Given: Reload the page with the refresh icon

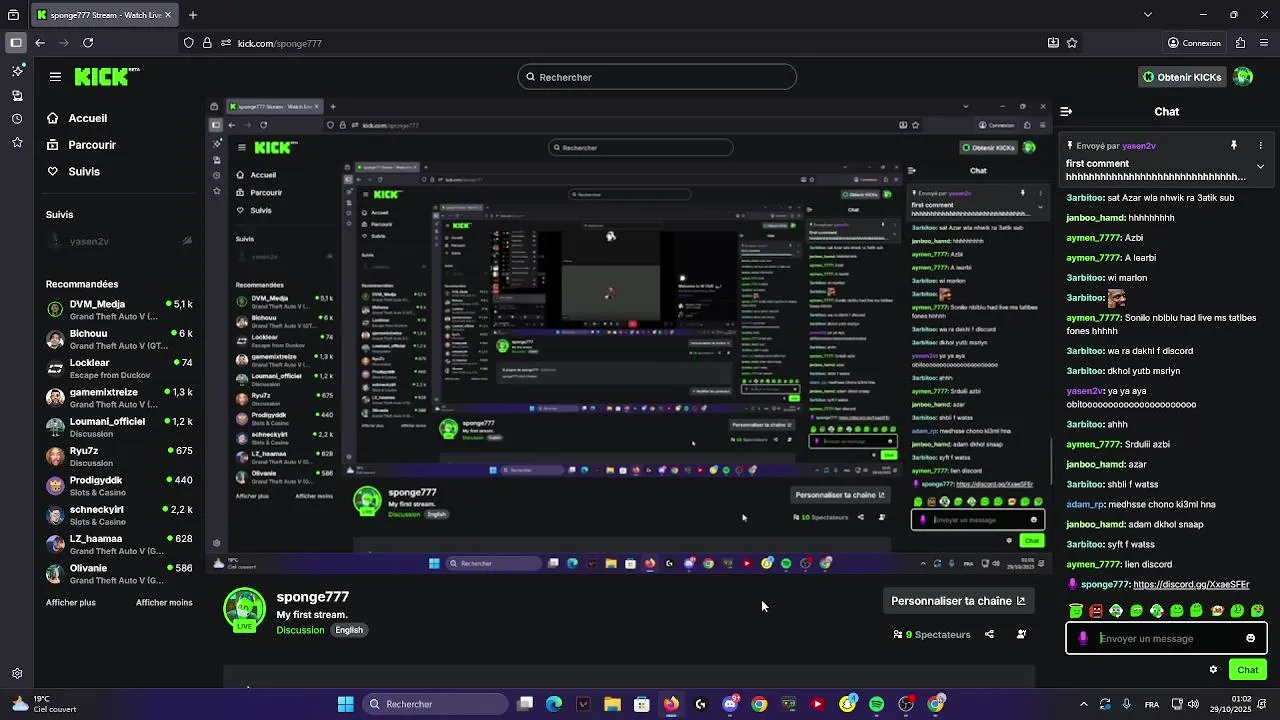Looking at the screenshot, I should click(x=88, y=43).
